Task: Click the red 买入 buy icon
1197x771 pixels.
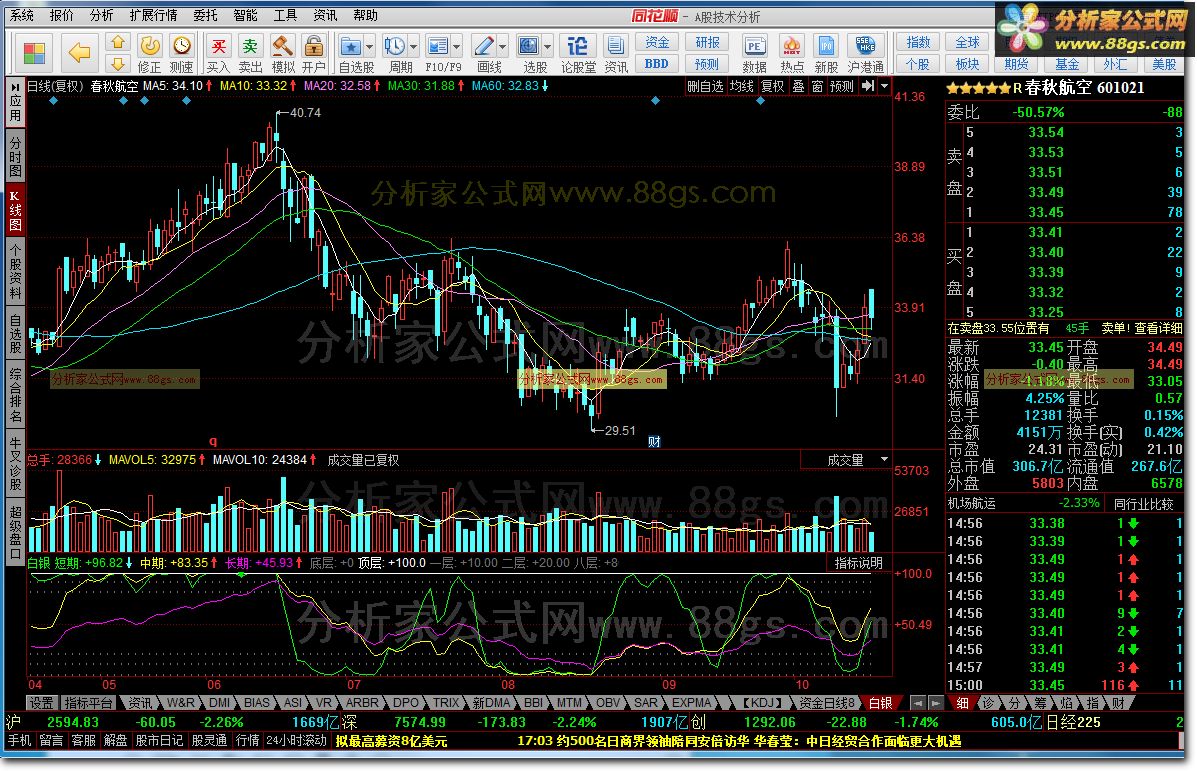Action: click(218, 47)
